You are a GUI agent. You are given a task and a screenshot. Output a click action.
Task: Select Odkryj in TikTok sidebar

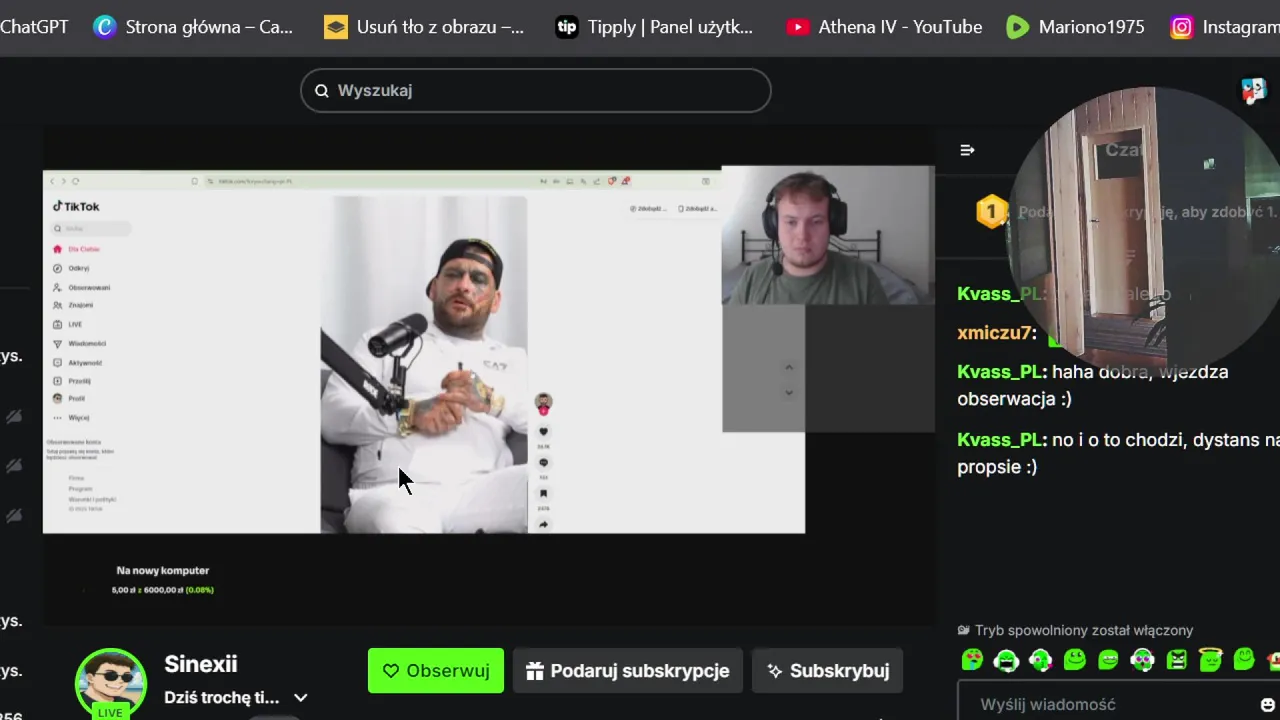pos(72,268)
